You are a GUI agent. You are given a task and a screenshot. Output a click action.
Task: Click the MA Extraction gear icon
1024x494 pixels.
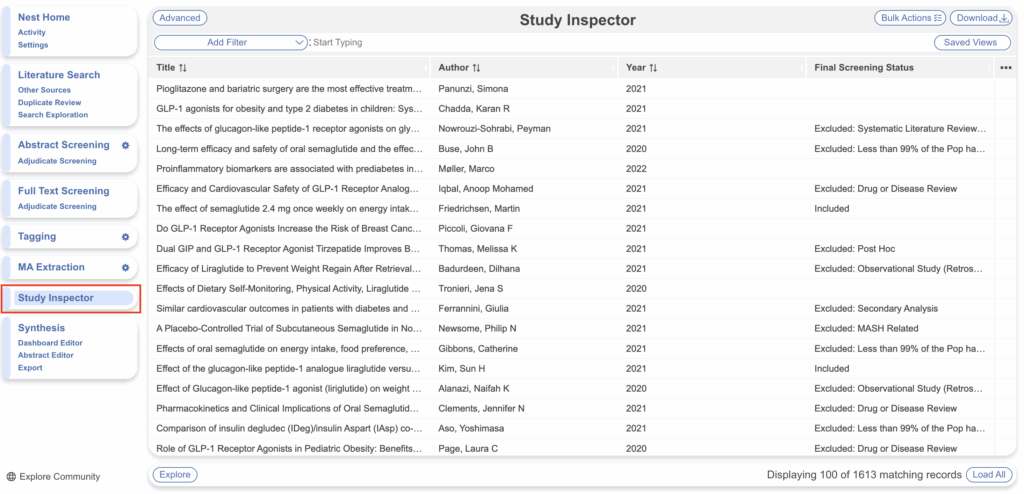(x=125, y=268)
